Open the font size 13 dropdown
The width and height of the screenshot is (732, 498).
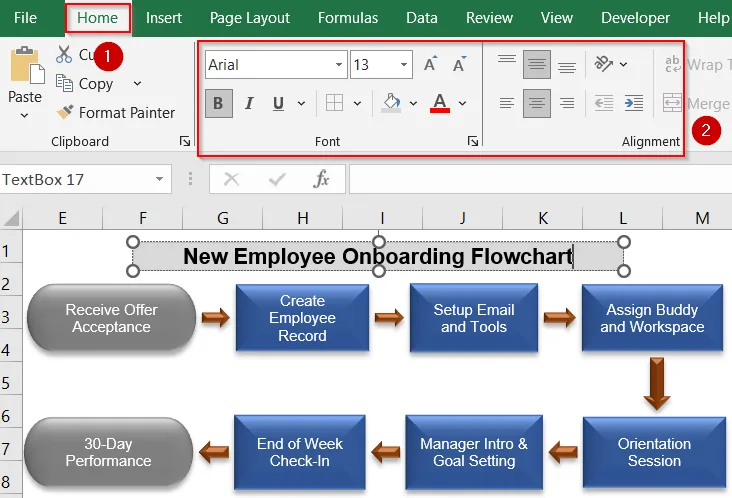click(404, 64)
